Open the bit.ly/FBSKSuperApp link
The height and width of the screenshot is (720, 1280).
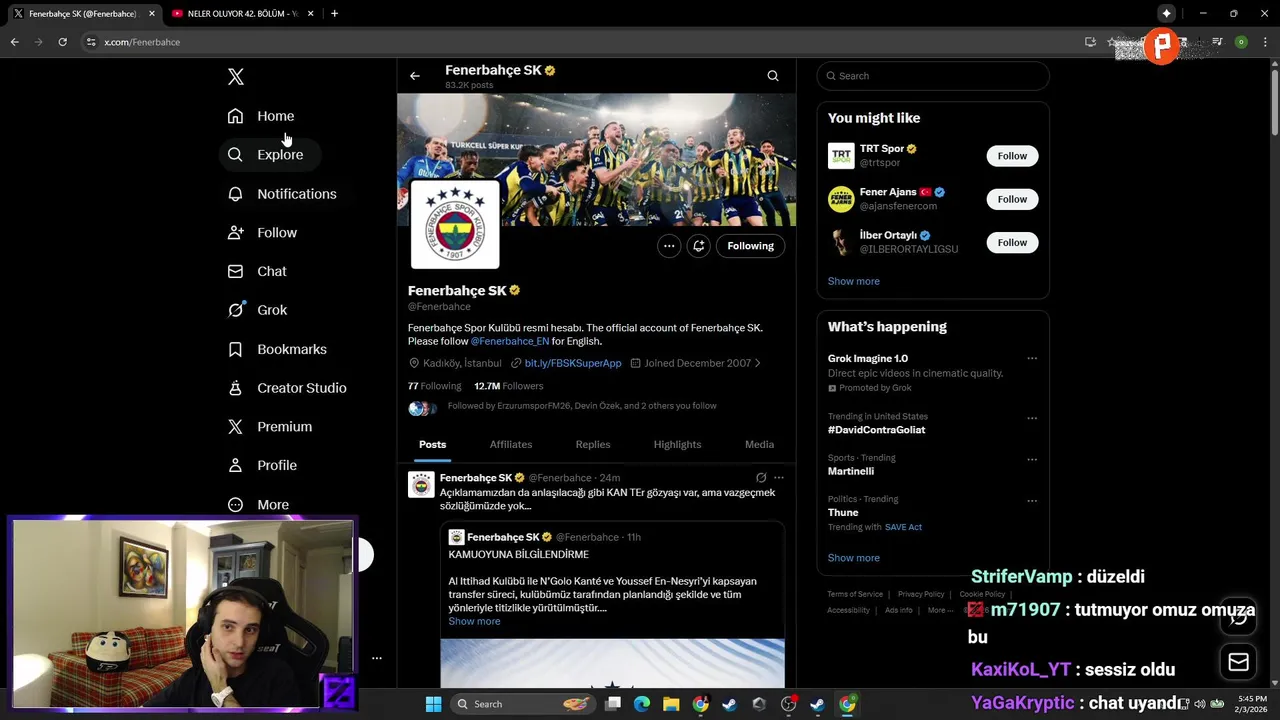[573, 363]
